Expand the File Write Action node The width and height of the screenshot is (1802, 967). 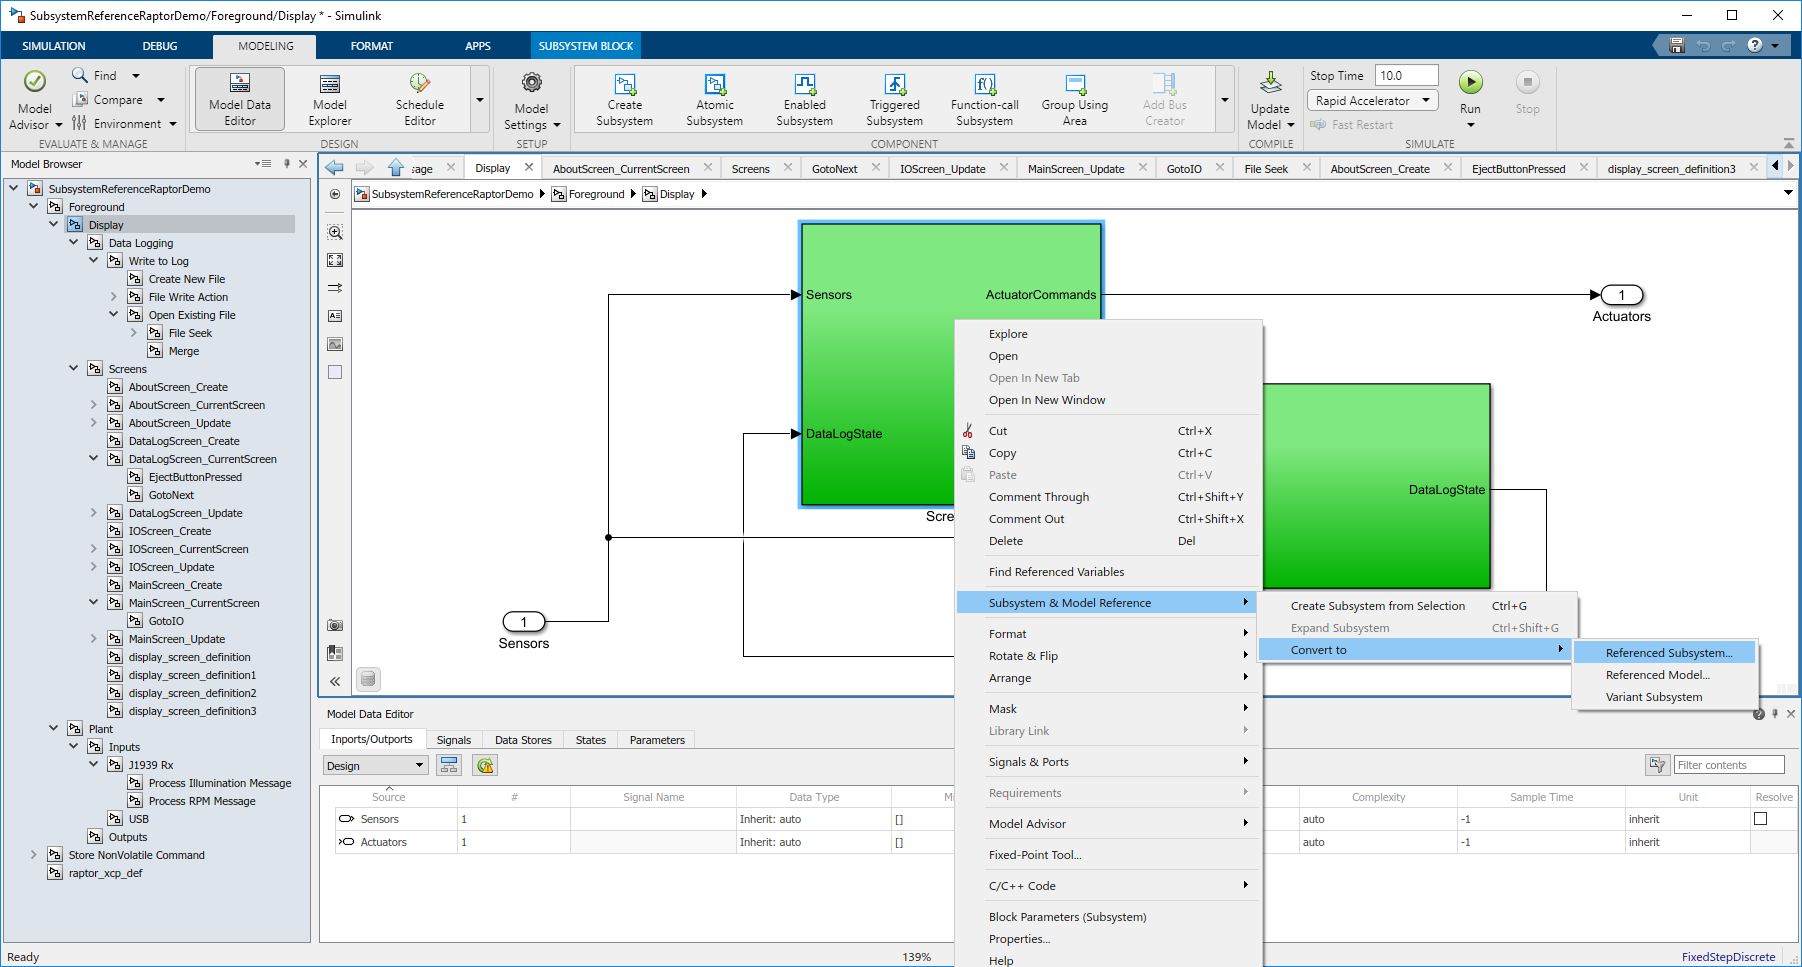114,296
